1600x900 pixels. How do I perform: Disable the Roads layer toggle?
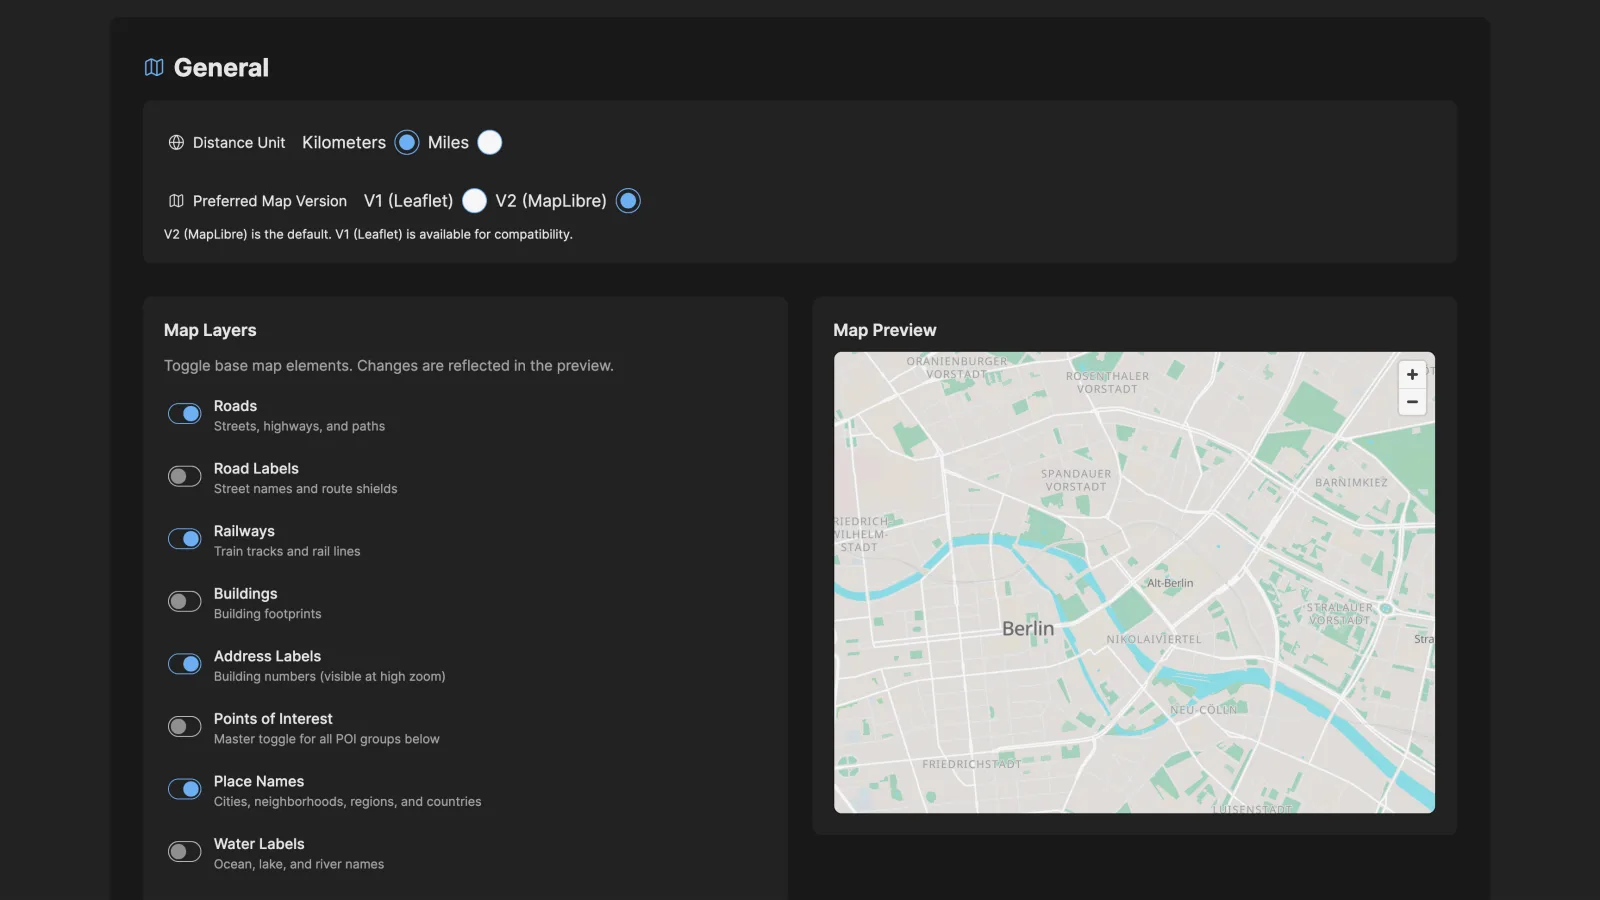click(184, 414)
